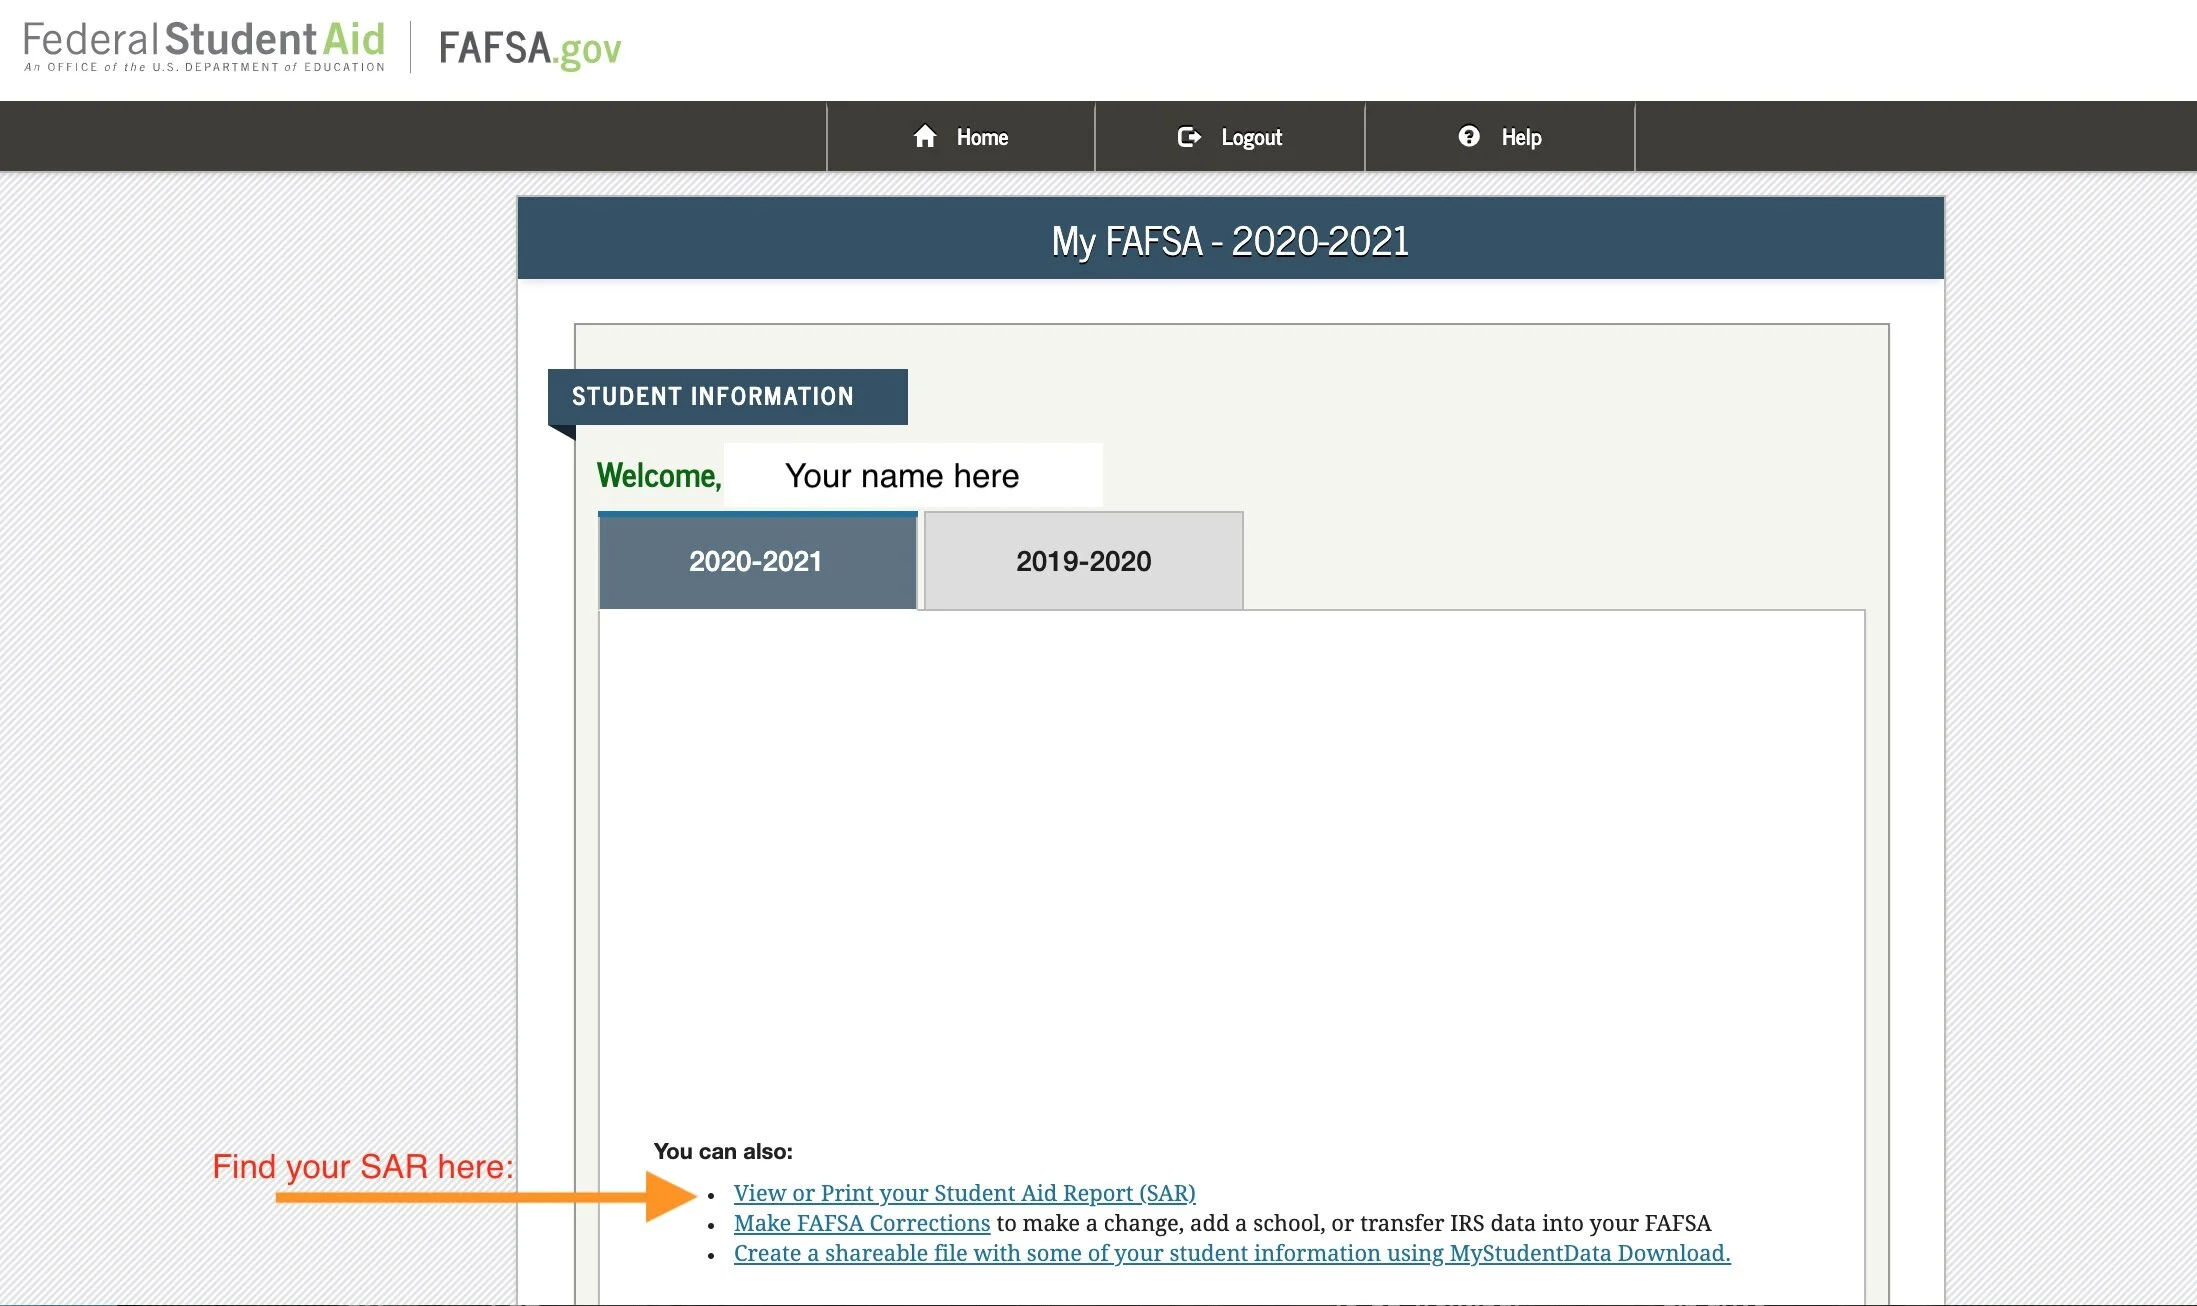Click the "Your name here" name field
This screenshot has width=2197, height=1306.
pyautogui.click(x=903, y=475)
